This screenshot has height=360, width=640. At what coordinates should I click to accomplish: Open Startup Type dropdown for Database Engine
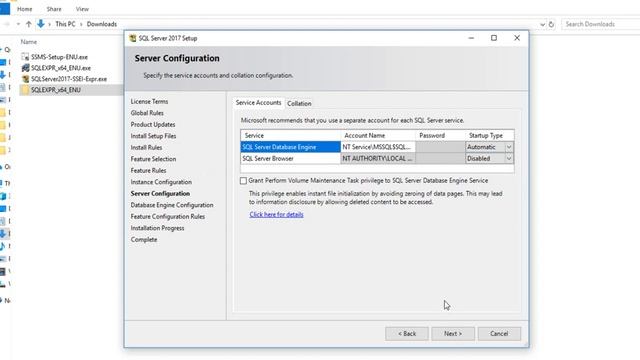click(x=509, y=147)
